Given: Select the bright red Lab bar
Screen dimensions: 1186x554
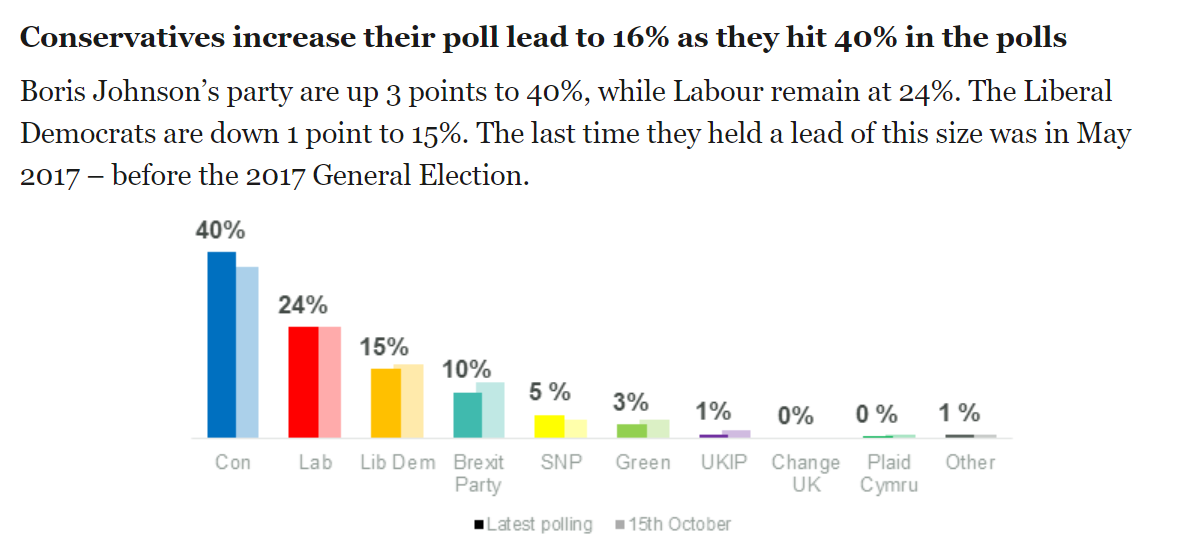Looking at the screenshot, I should [303, 382].
